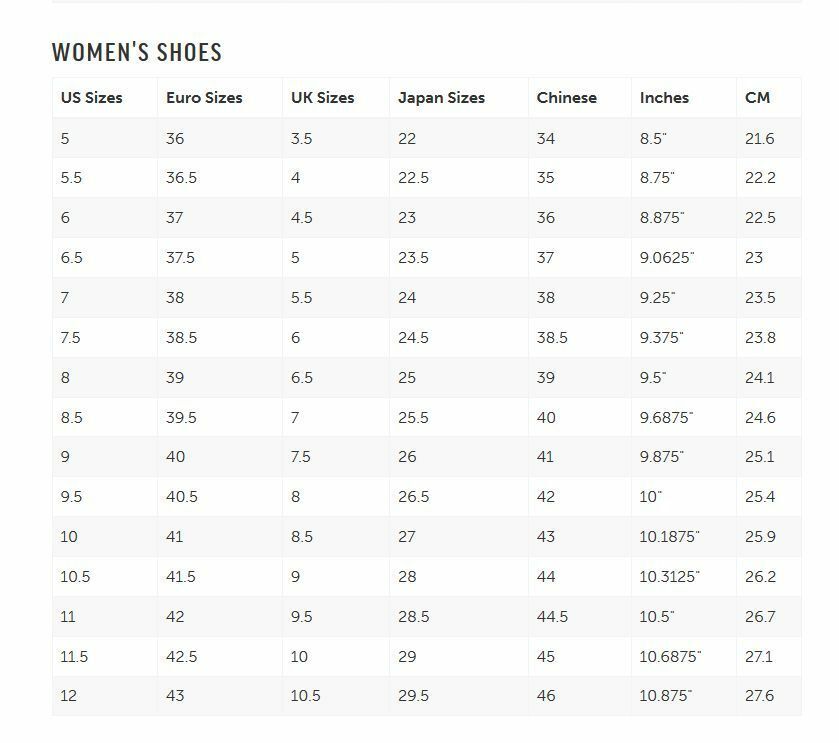Select the 24.6 CM cell

760,418
